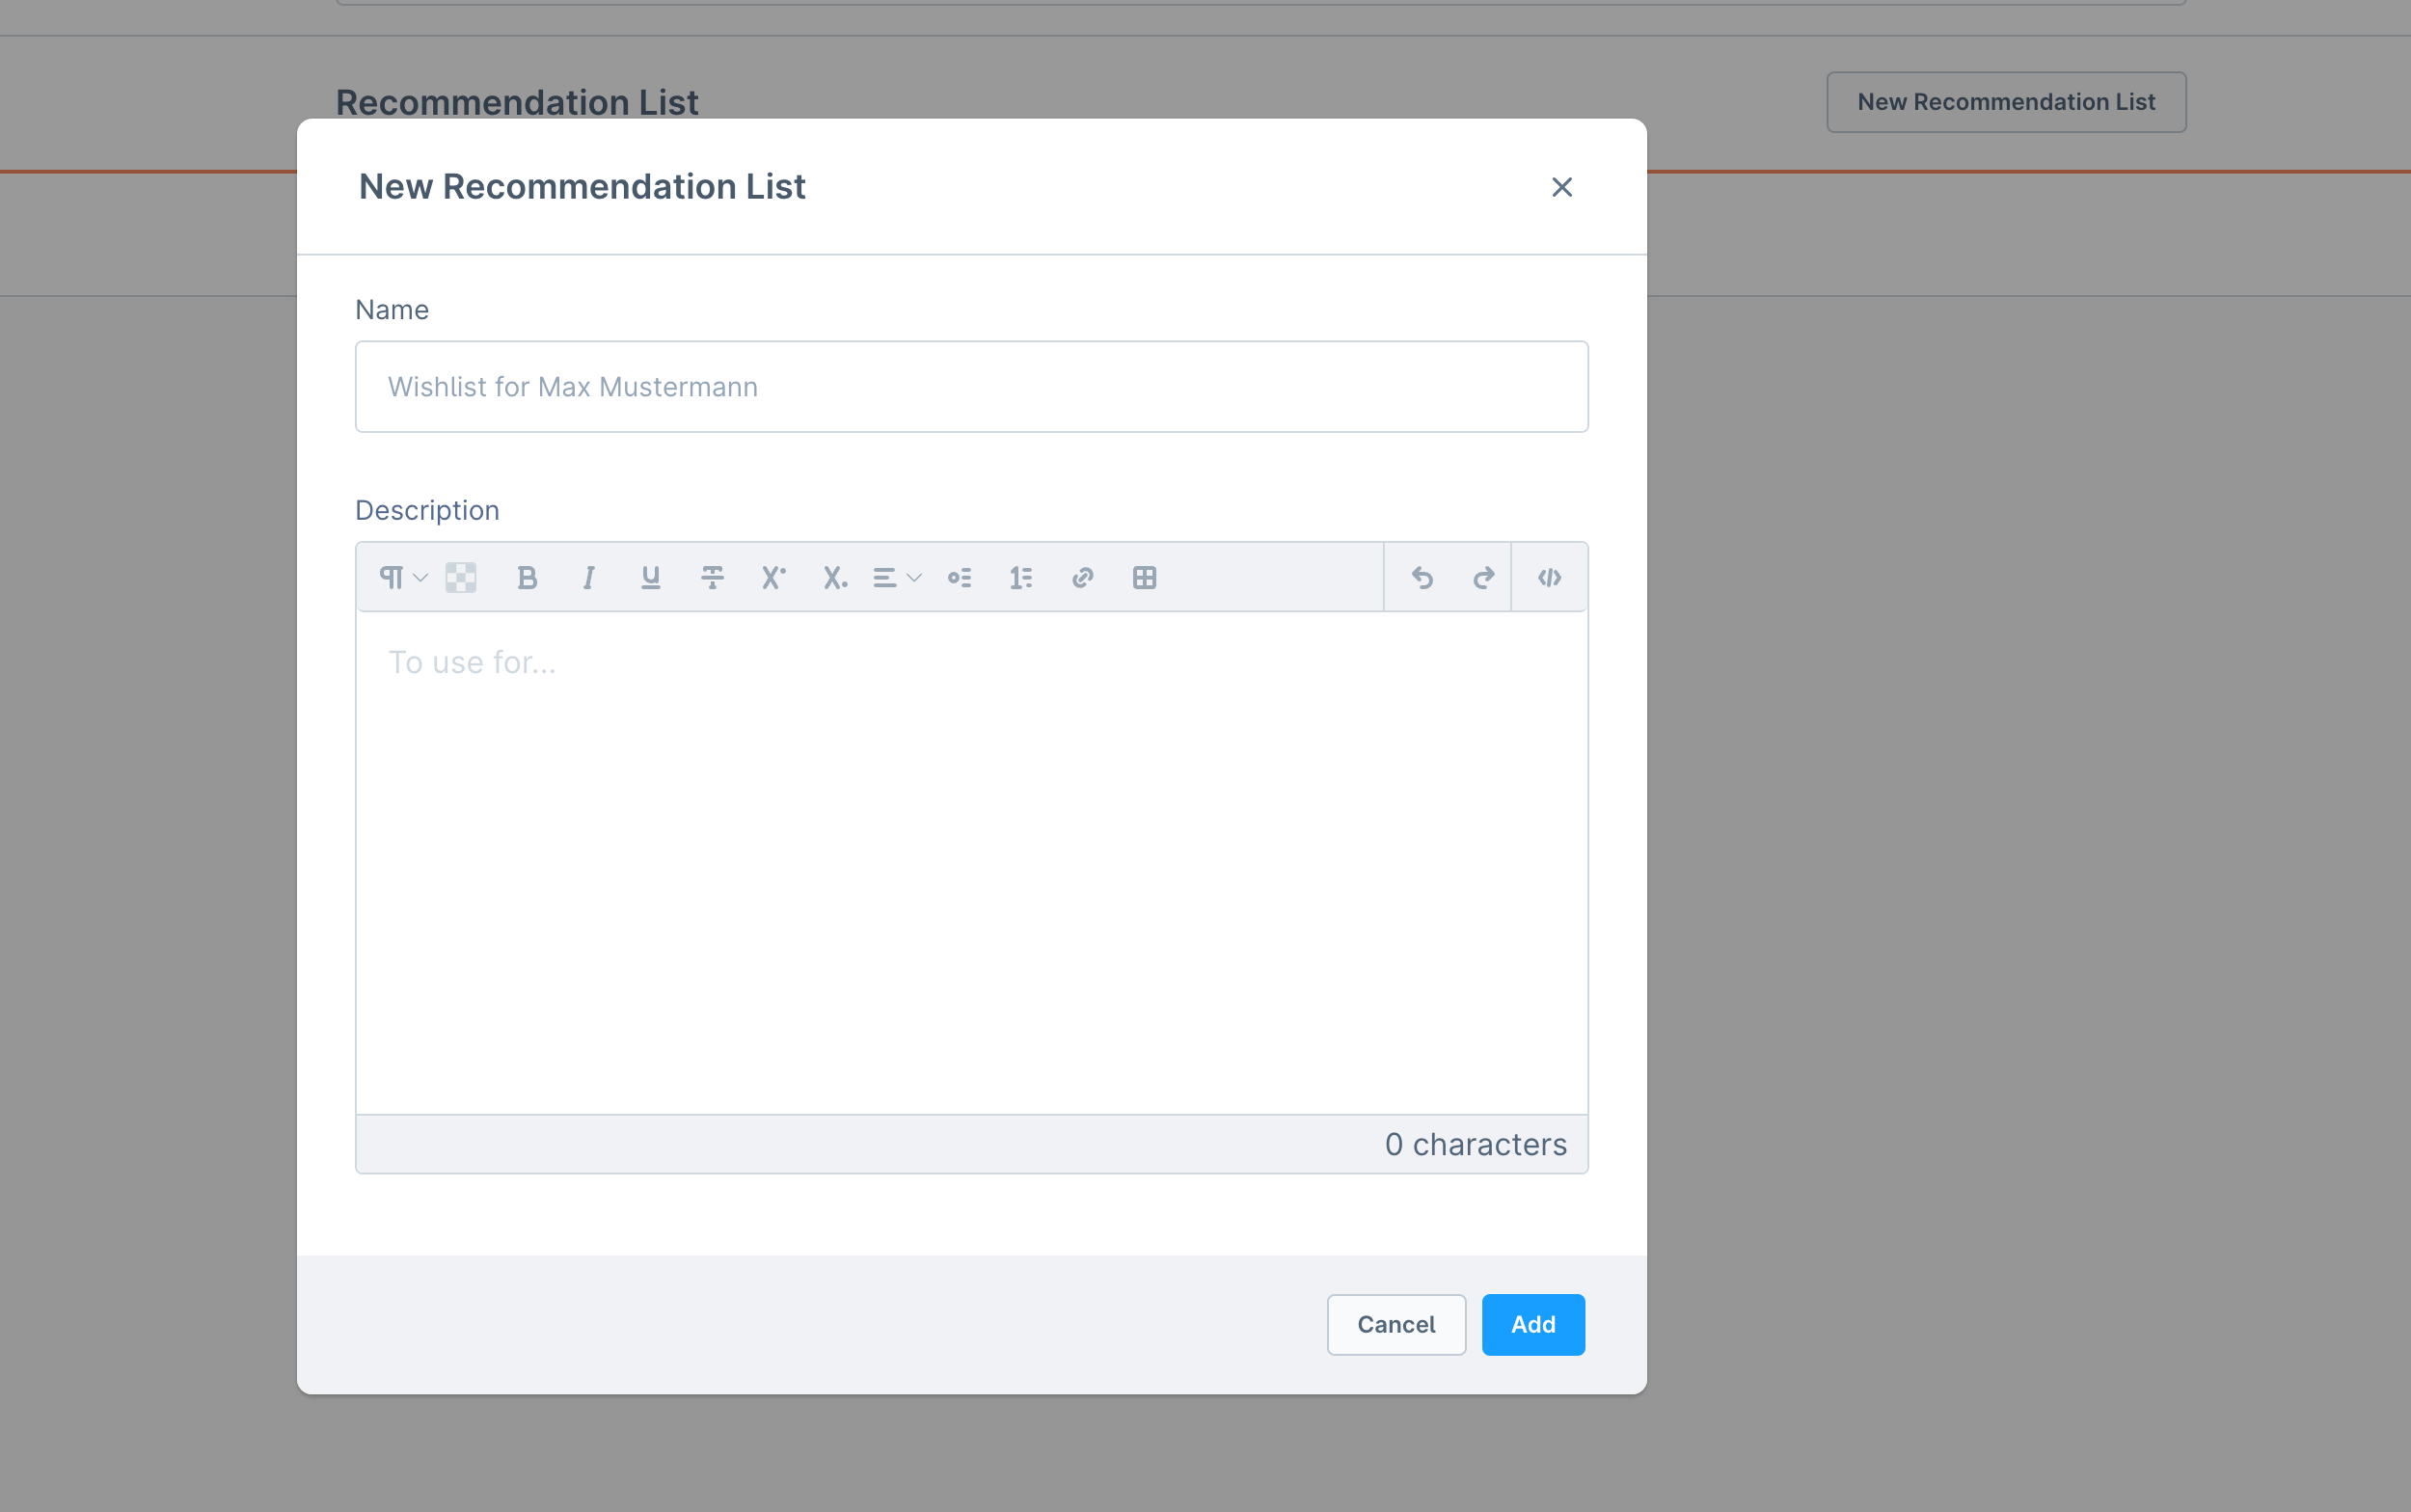
Task: Click the Italic formatting icon
Action: (x=587, y=577)
